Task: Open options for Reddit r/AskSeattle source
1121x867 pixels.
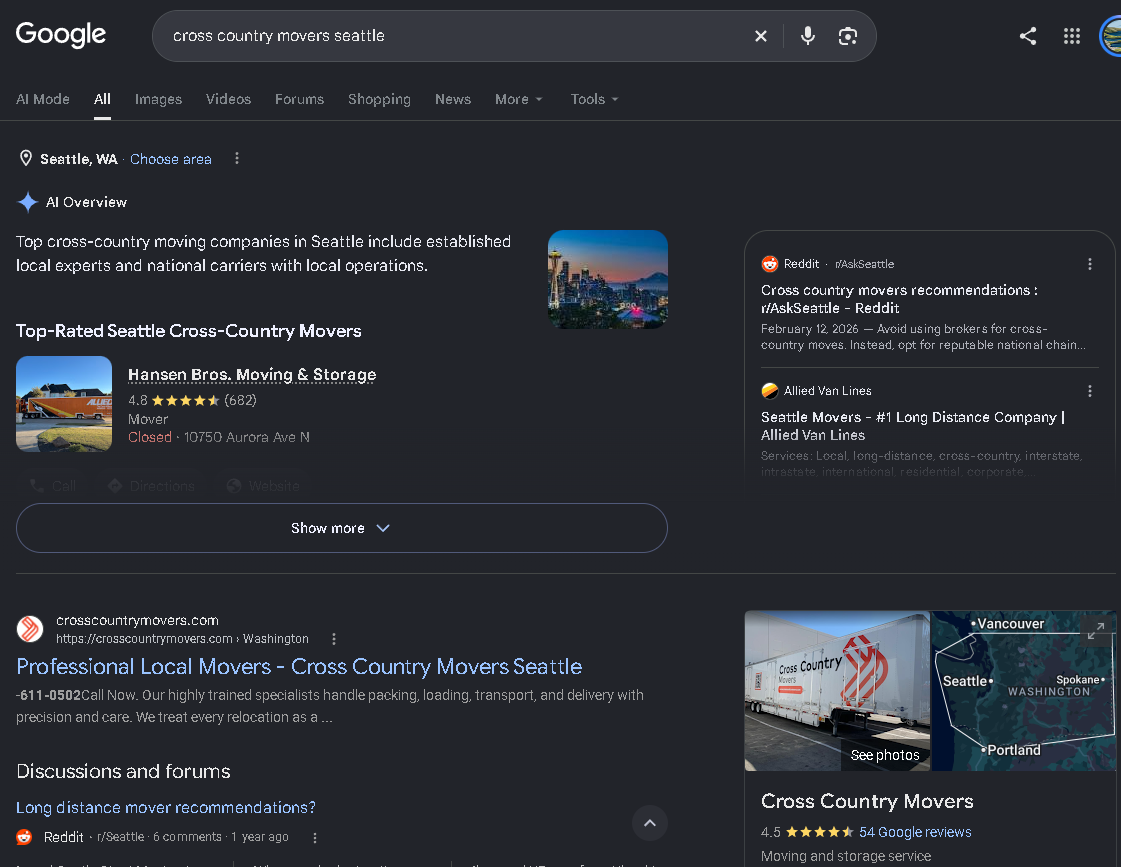Action: (1090, 264)
